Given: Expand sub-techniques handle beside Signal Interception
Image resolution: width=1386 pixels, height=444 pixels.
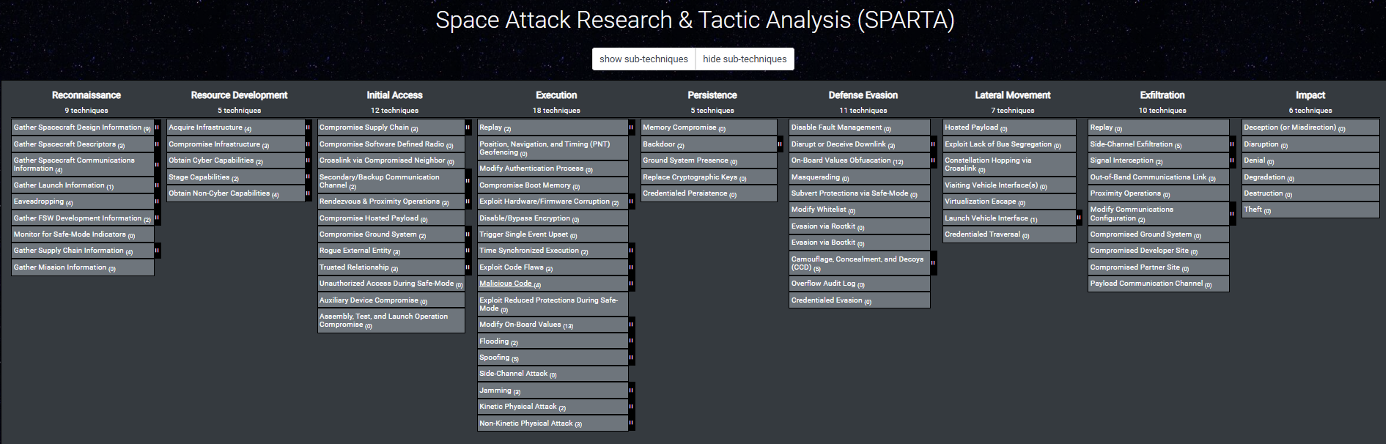Looking at the screenshot, I should click(x=1232, y=161).
